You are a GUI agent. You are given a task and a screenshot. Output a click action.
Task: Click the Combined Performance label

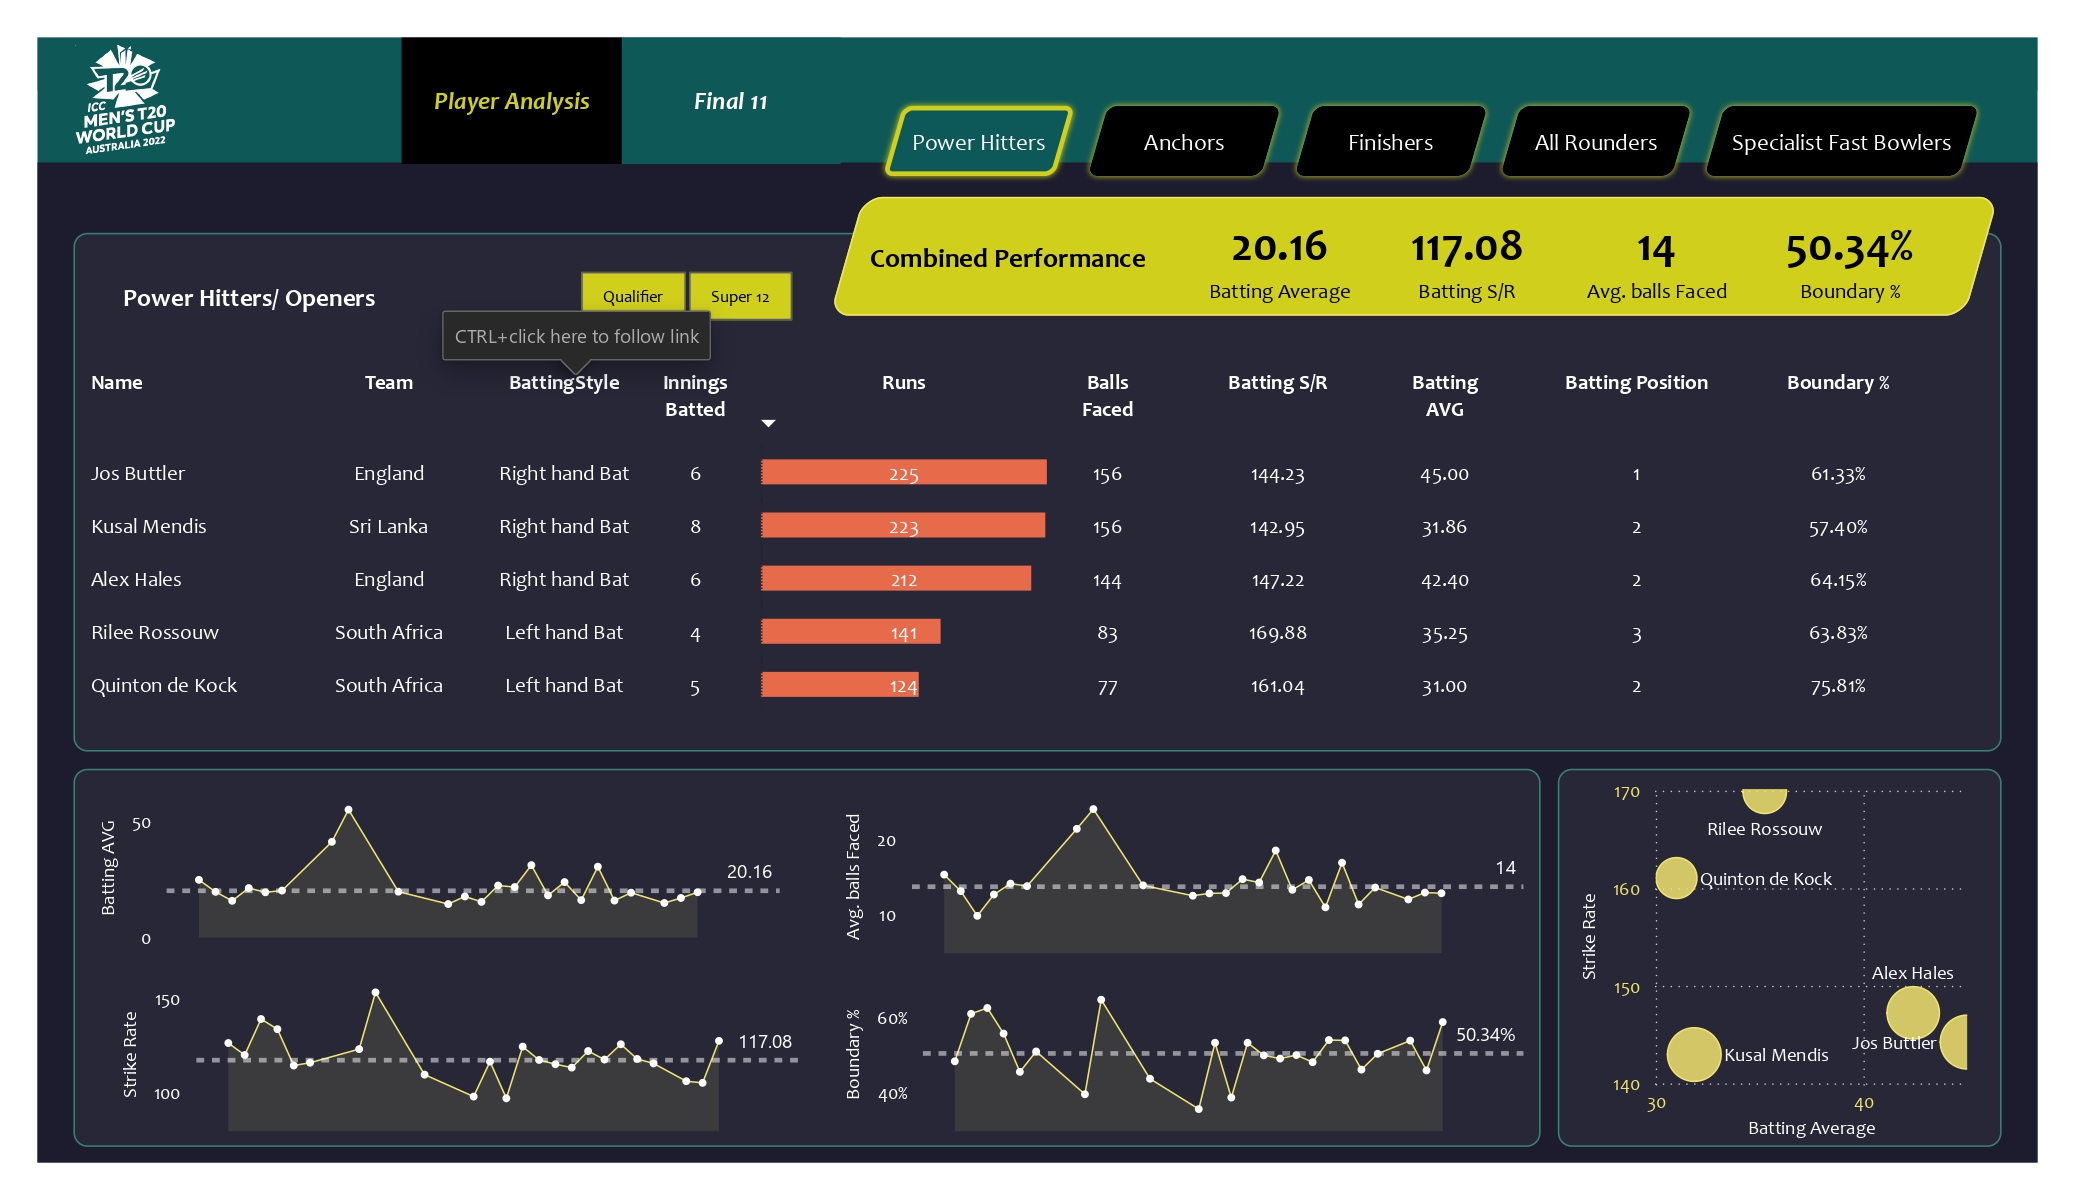pos(1007,258)
